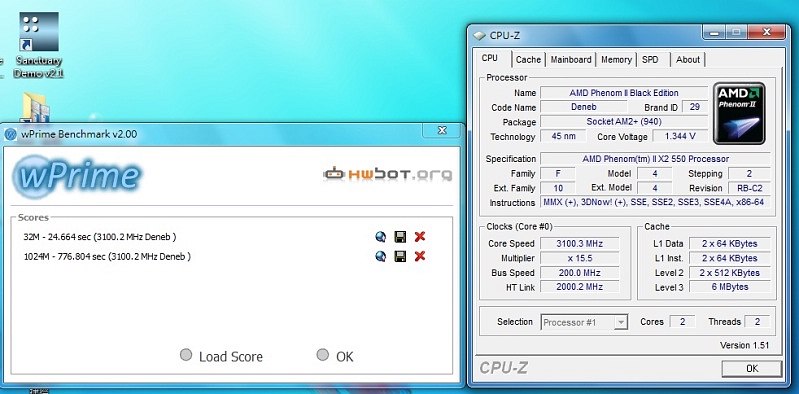Viewport: 799px width, 394px height.
Task: Click the Bus Speed value 200.0 MHz
Action: tap(580, 272)
